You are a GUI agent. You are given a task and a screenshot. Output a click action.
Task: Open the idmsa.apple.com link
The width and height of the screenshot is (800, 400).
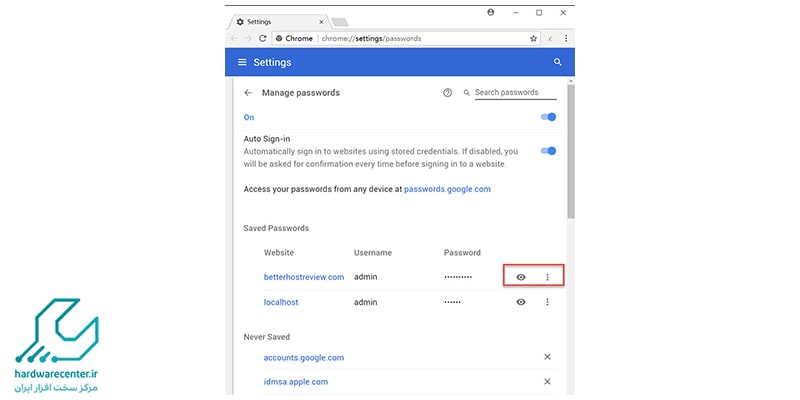point(296,382)
